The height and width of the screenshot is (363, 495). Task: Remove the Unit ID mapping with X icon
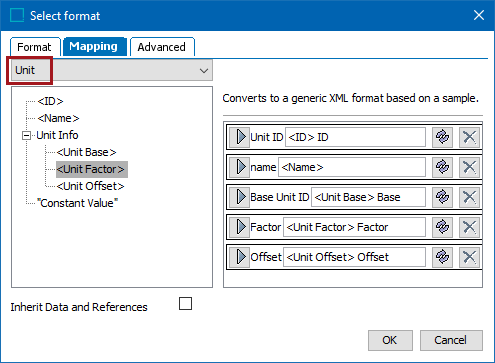tap(469, 137)
